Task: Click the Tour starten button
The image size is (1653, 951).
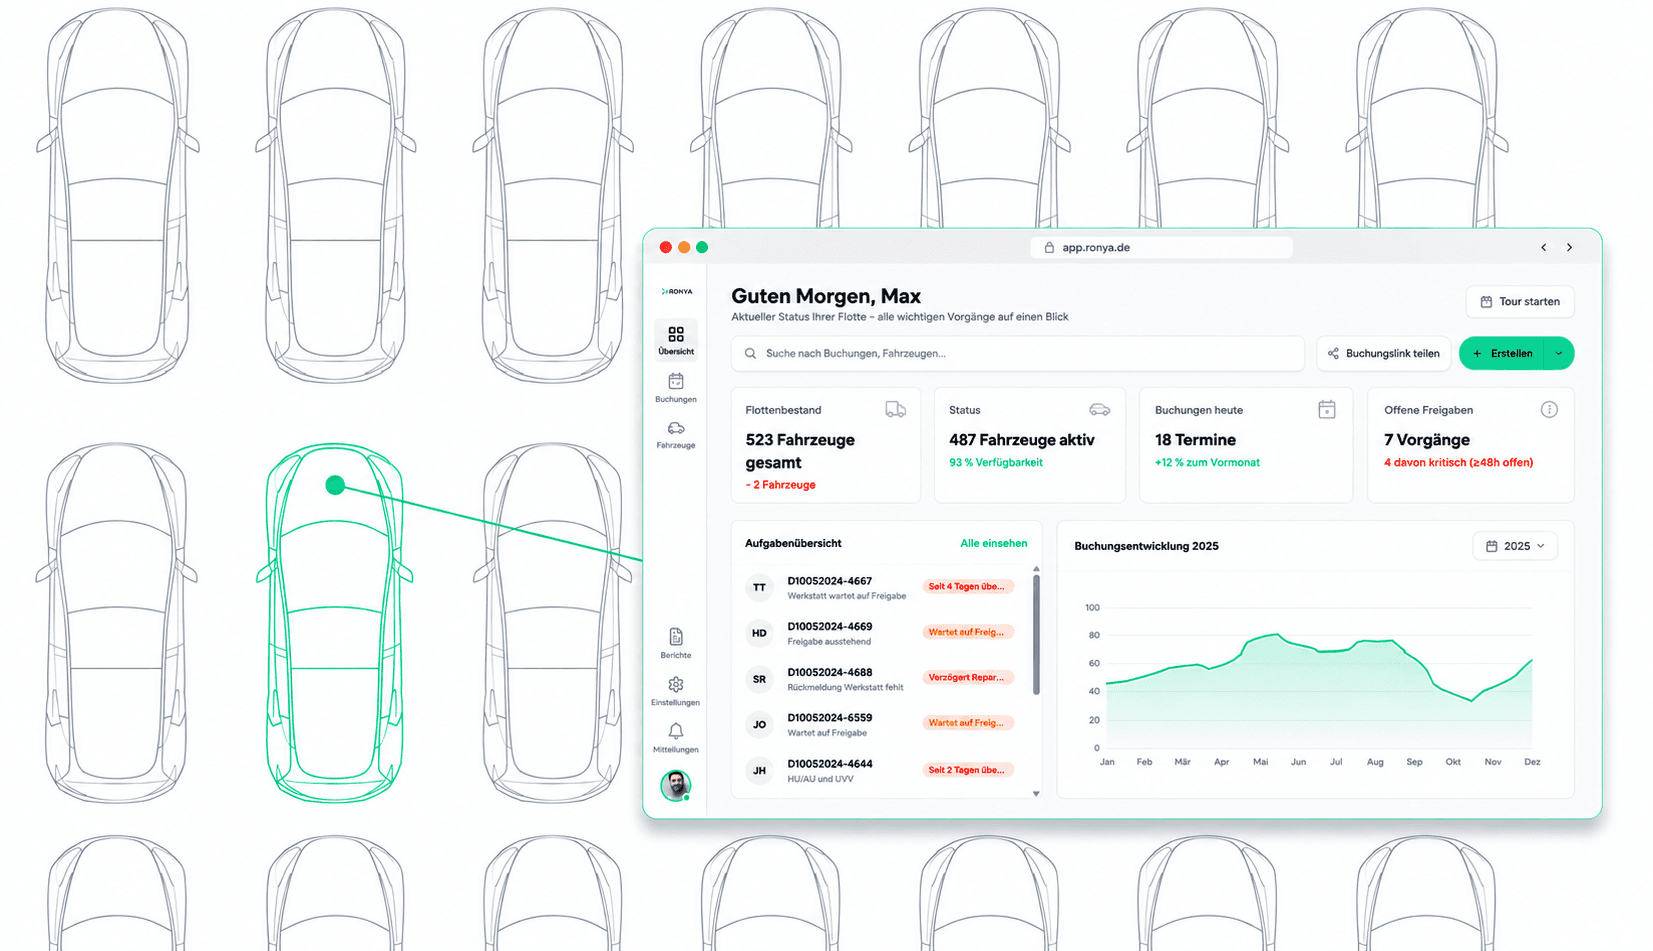Action: click(x=1520, y=302)
